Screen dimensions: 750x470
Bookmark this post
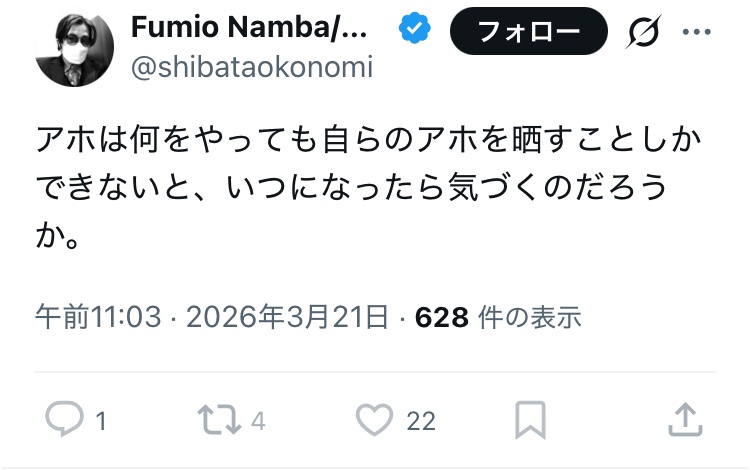click(530, 420)
